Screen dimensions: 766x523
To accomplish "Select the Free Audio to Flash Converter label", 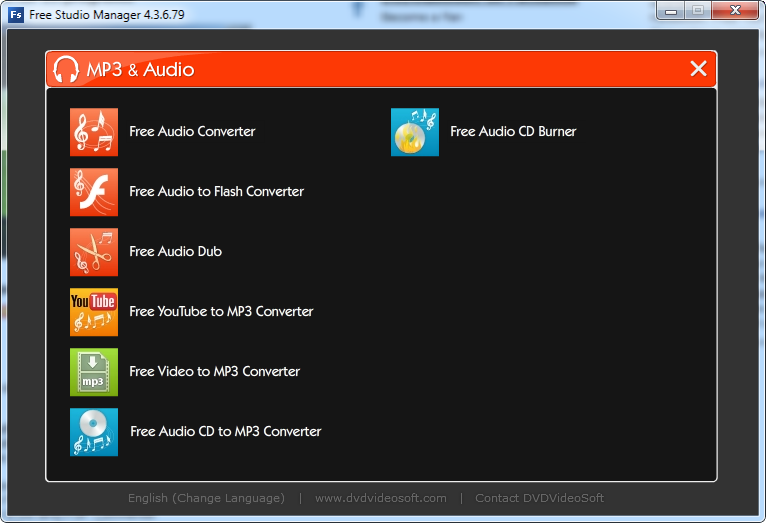I will click(216, 191).
